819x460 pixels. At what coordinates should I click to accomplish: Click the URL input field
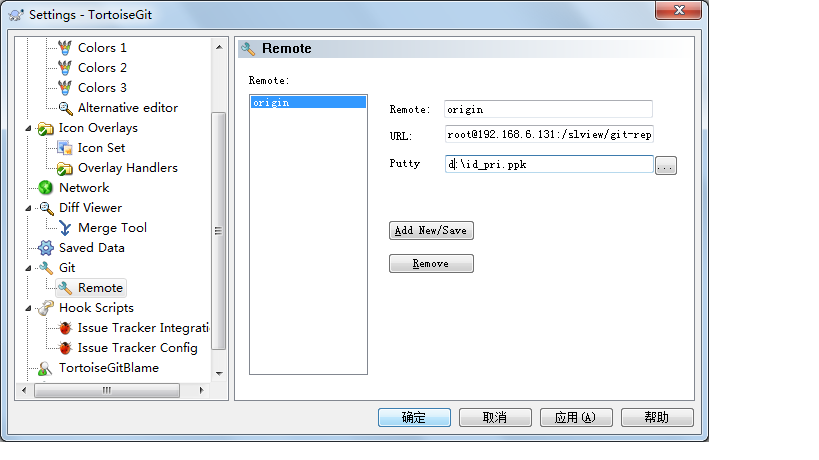549,134
